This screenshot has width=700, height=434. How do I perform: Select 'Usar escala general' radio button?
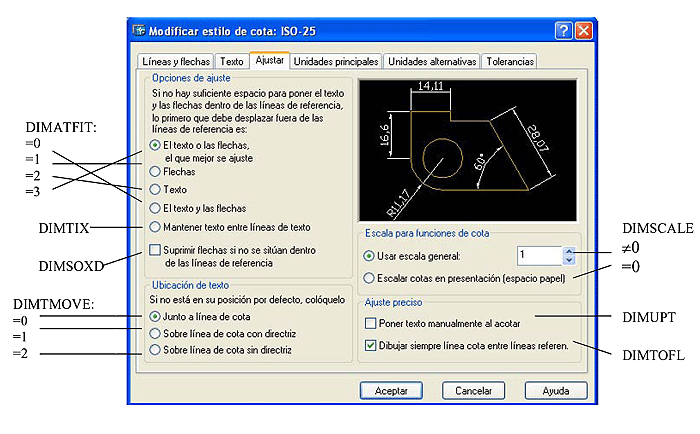pos(369,256)
